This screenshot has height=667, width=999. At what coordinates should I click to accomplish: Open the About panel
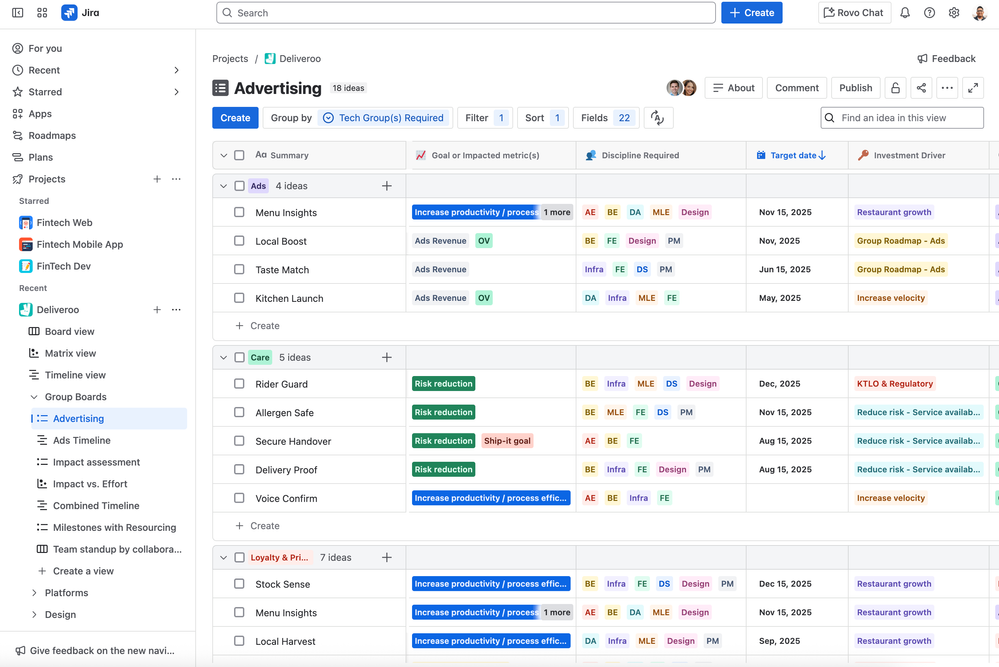[733, 88]
